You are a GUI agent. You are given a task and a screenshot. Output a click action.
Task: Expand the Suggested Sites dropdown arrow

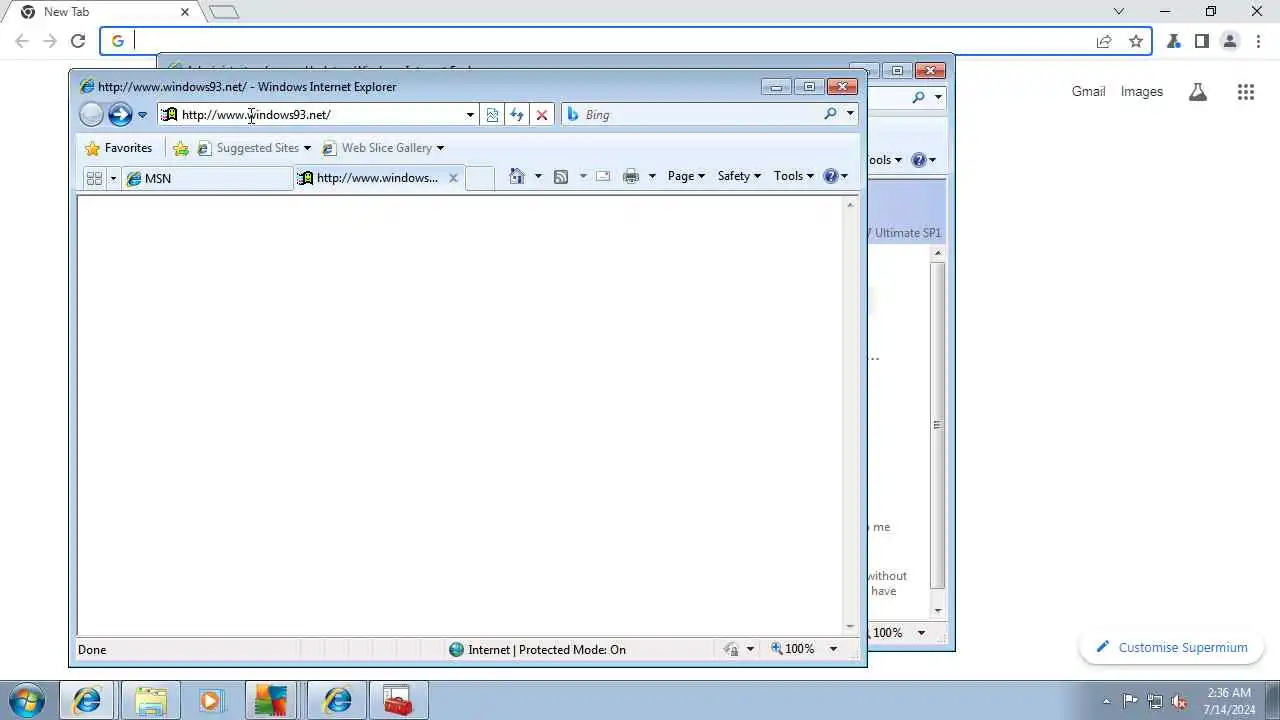pyautogui.click(x=307, y=148)
